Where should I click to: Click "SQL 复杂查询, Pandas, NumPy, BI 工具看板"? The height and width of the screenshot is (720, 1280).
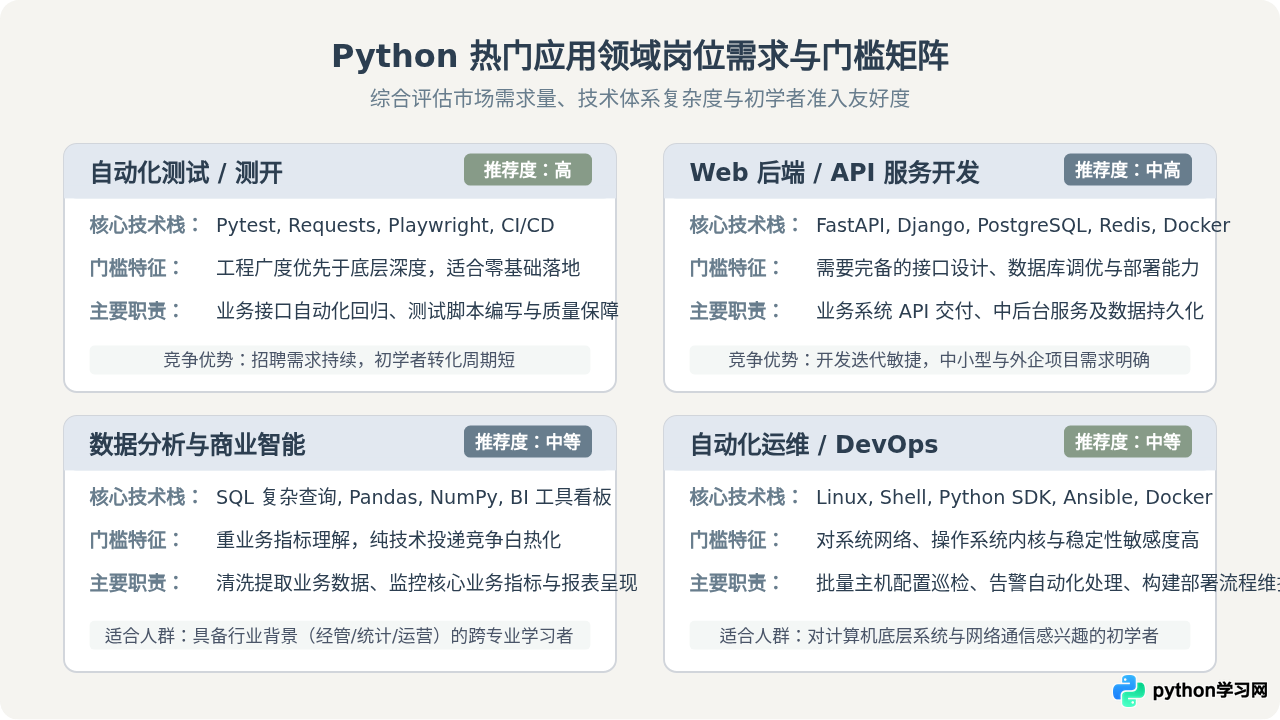tap(414, 498)
